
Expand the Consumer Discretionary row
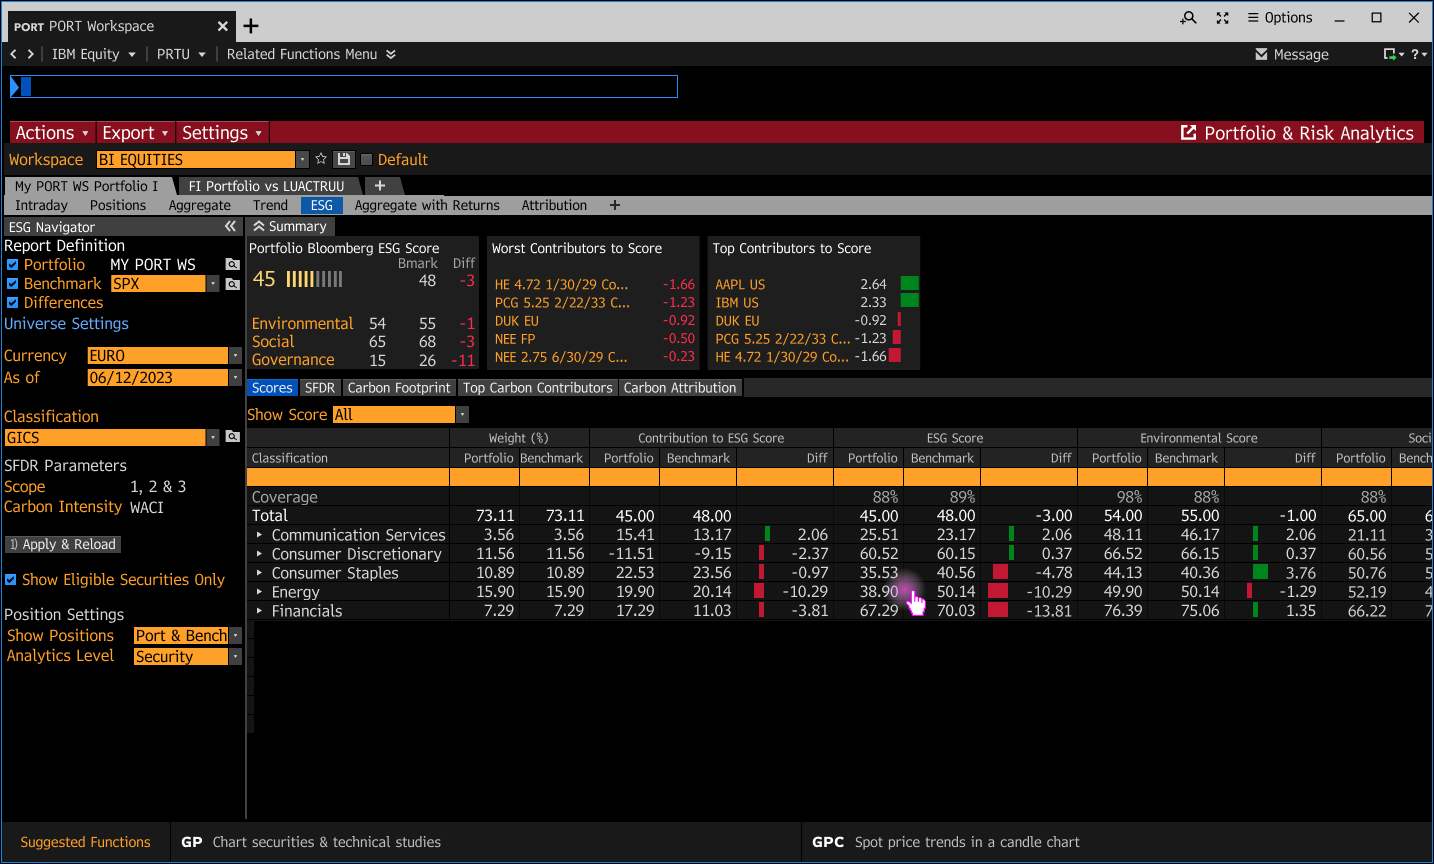coord(259,554)
